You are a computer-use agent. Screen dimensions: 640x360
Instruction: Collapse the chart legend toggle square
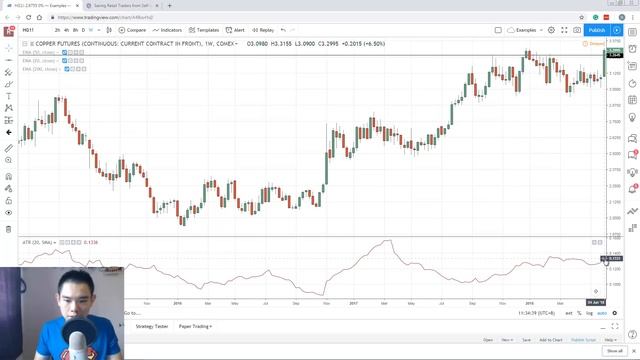[25, 44]
